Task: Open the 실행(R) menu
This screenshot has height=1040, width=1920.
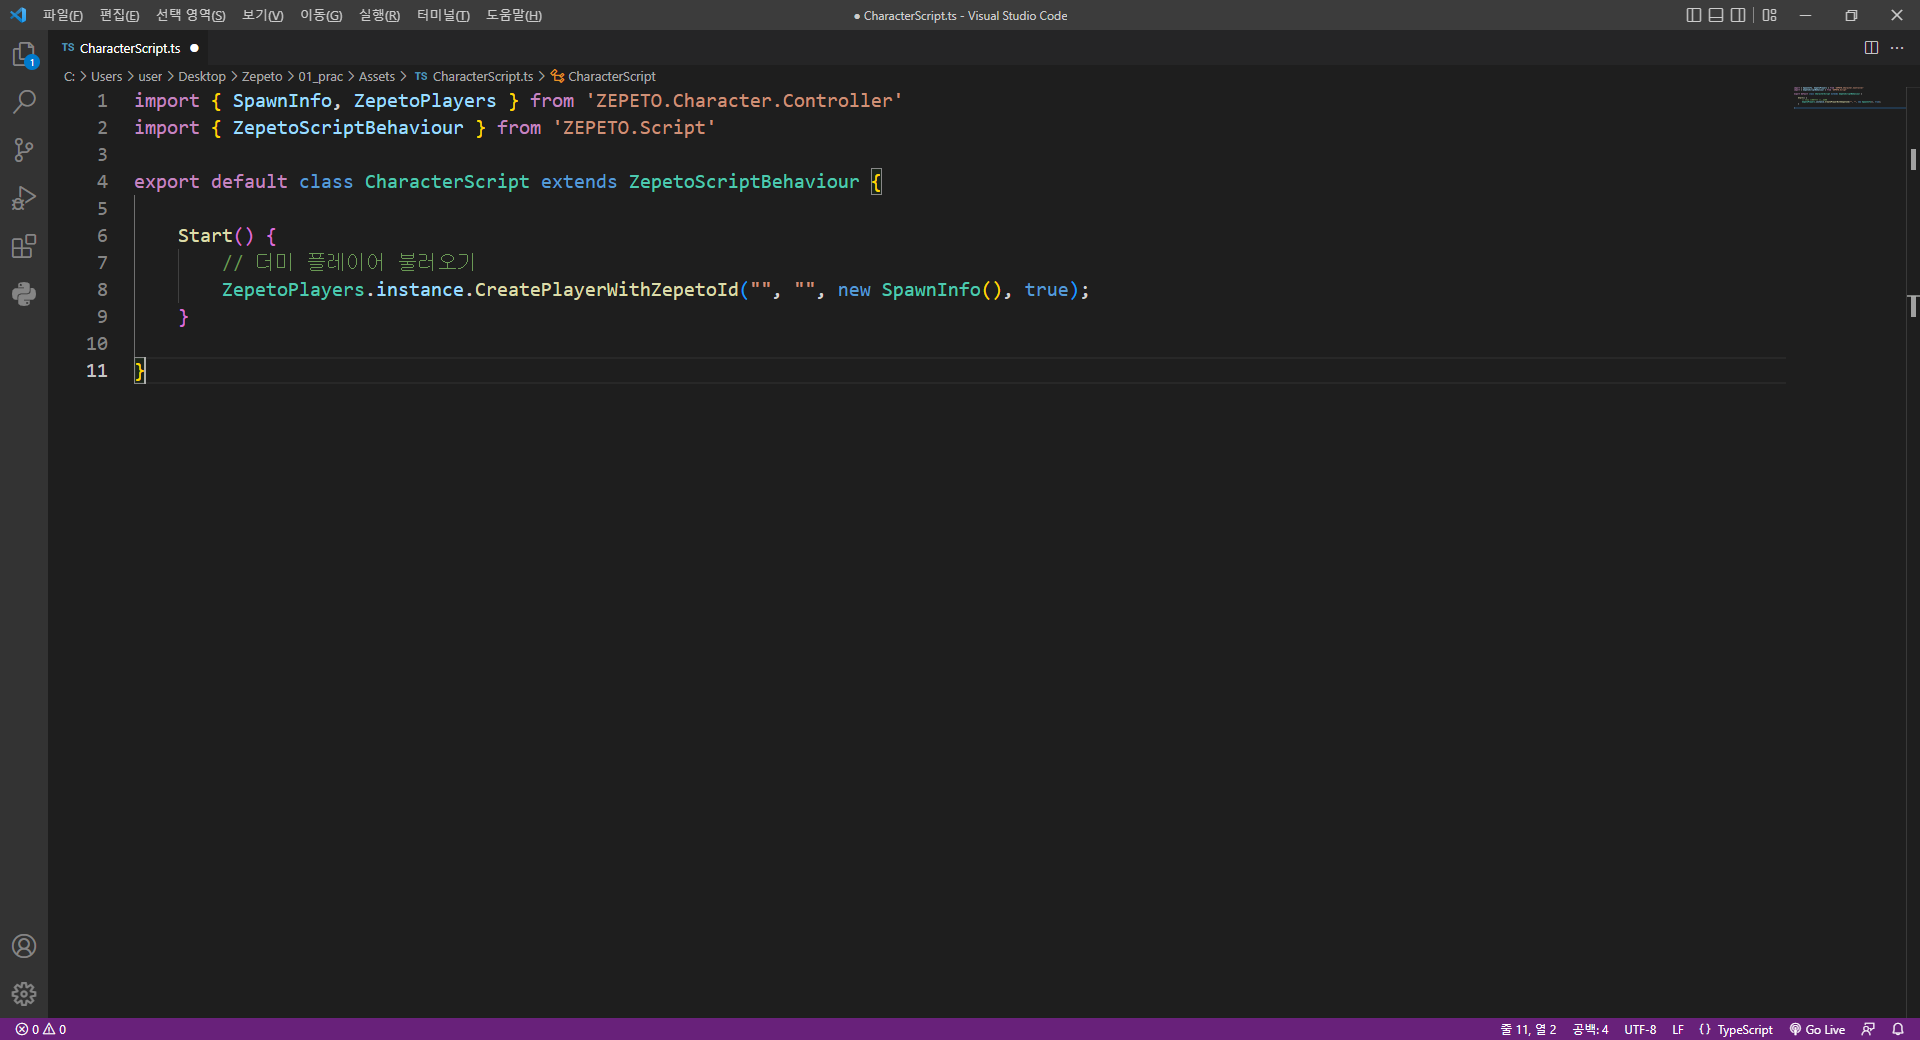Action: tap(379, 15)
